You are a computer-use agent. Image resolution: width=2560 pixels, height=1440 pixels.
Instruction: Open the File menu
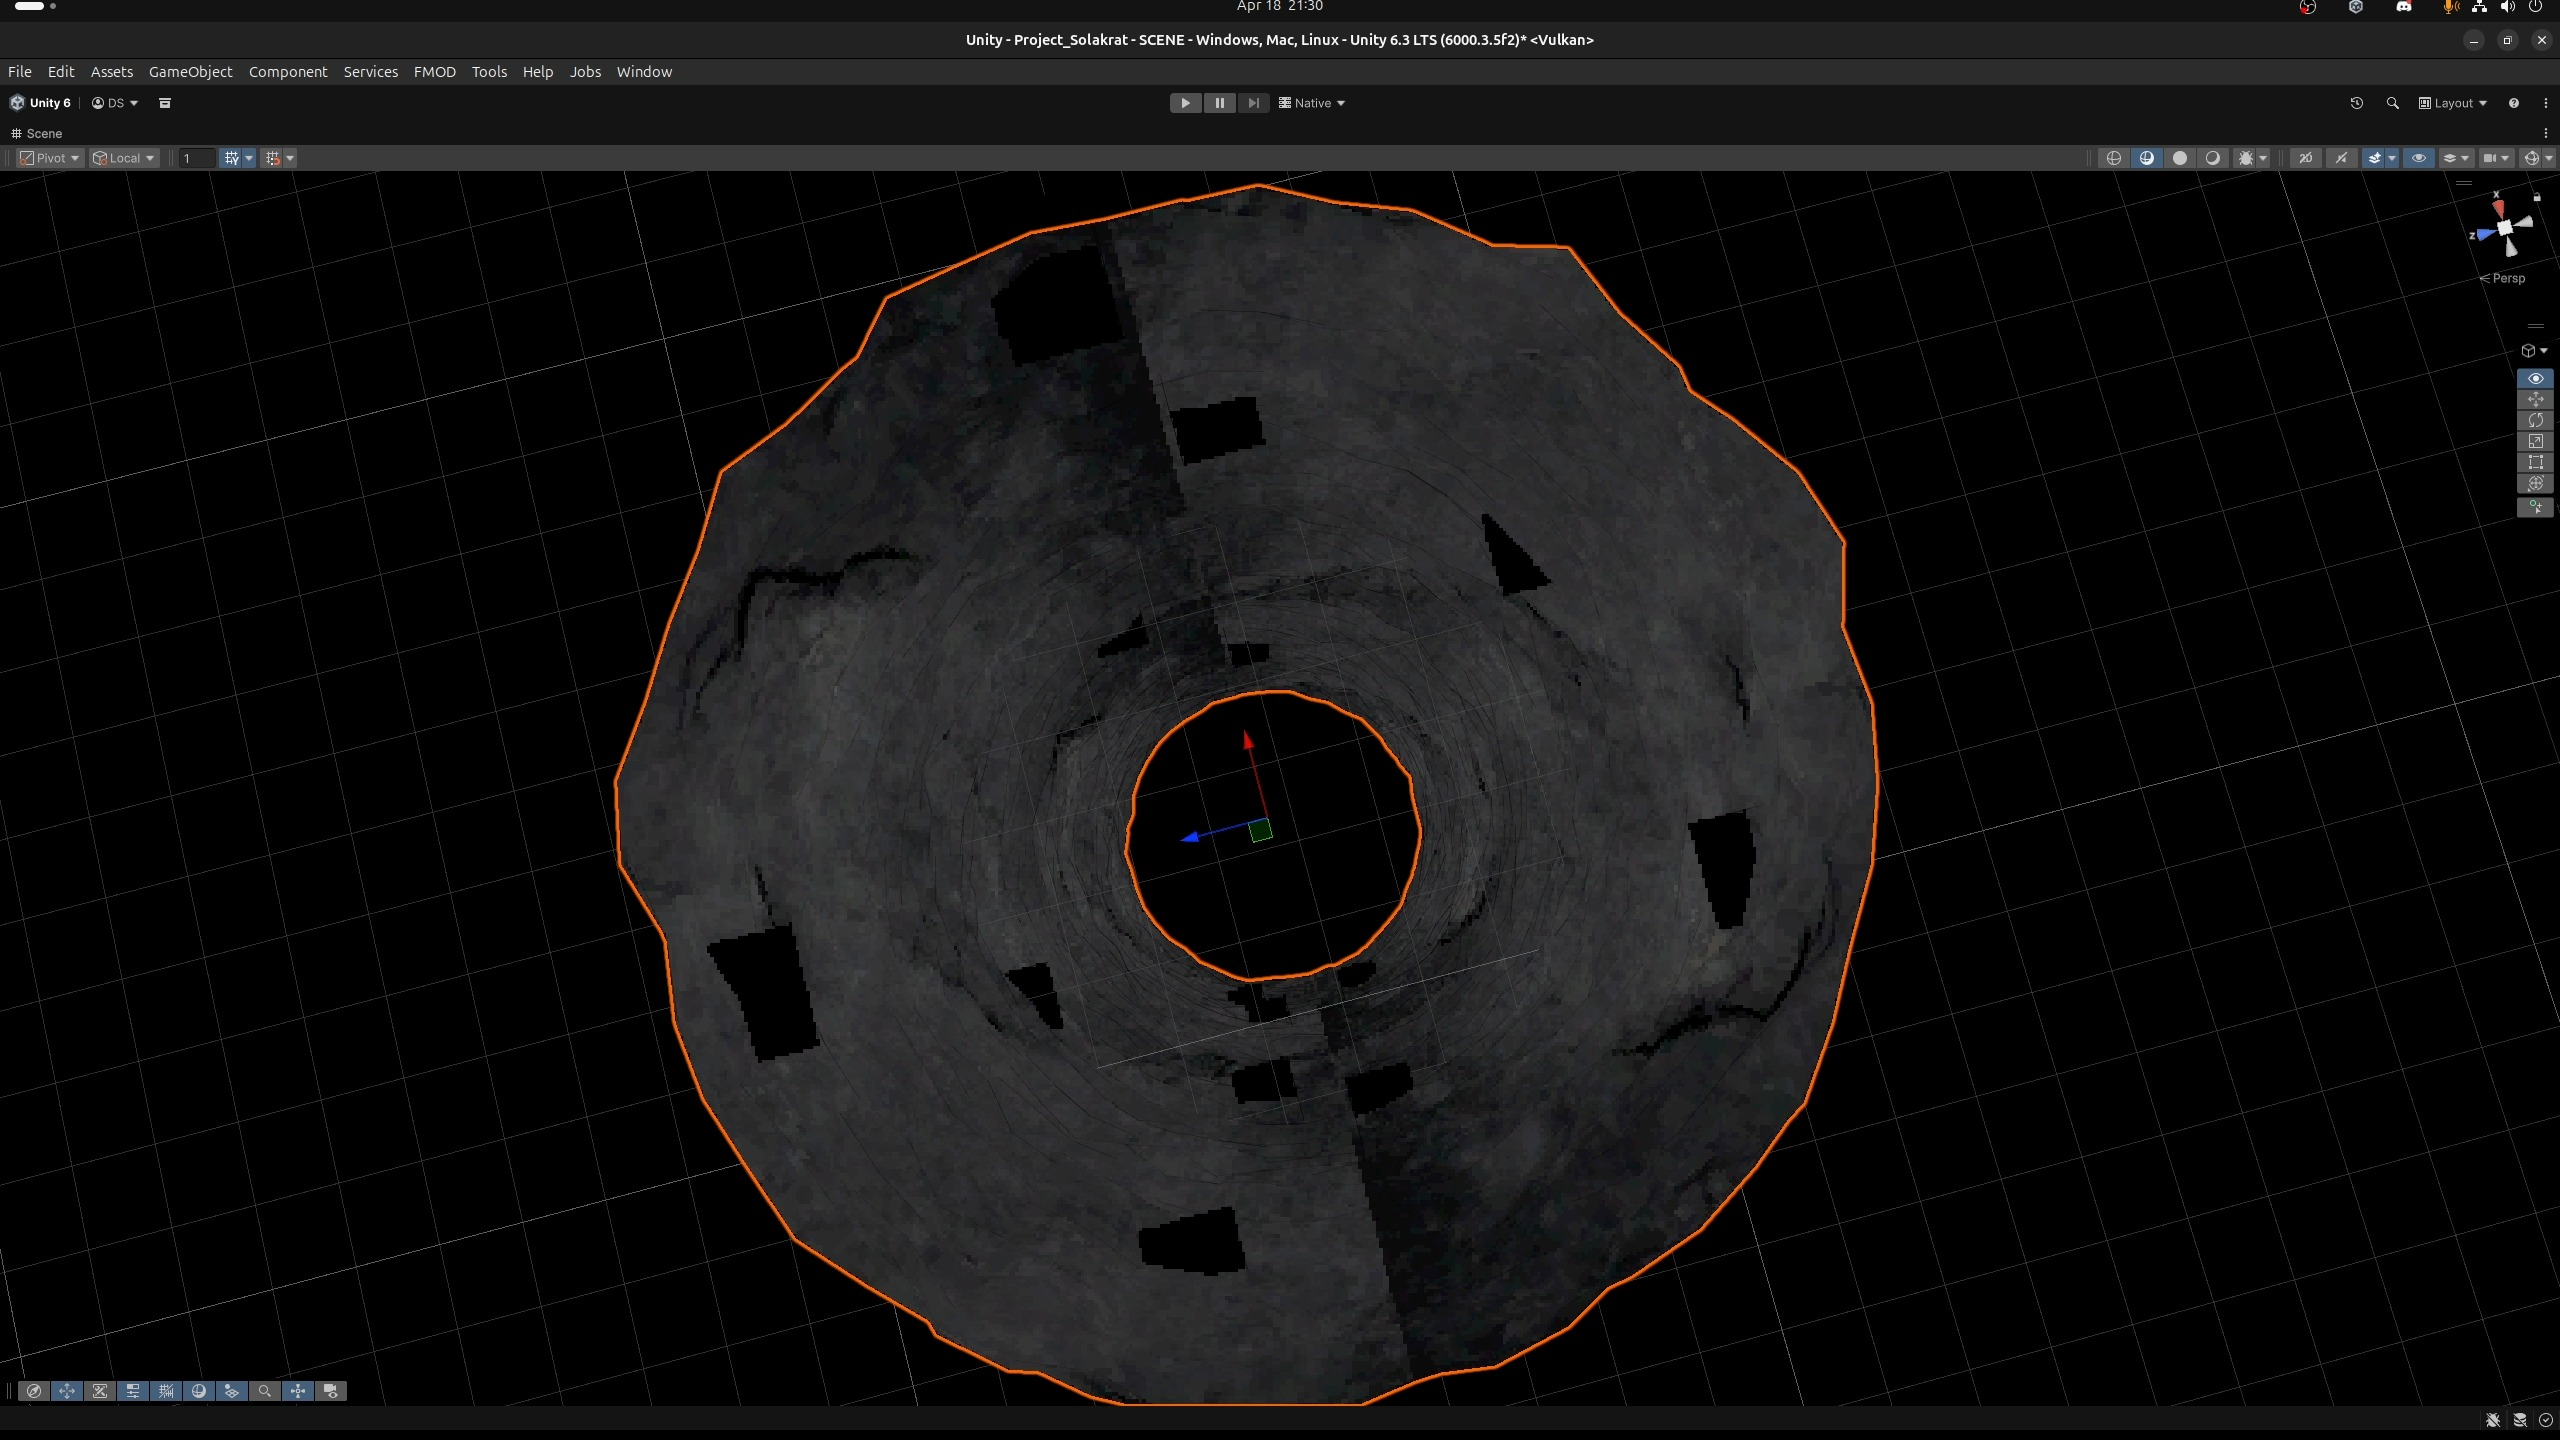coord(20,72)
